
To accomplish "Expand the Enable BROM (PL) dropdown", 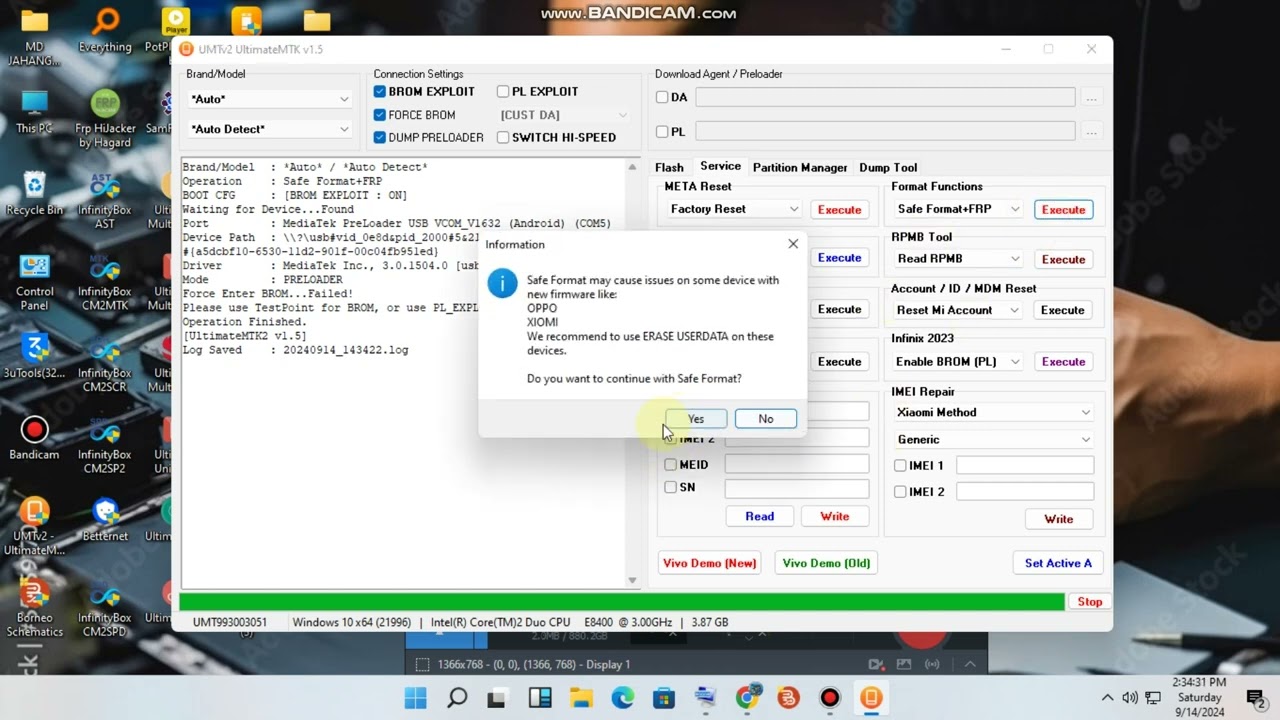I will coord(958,362).
